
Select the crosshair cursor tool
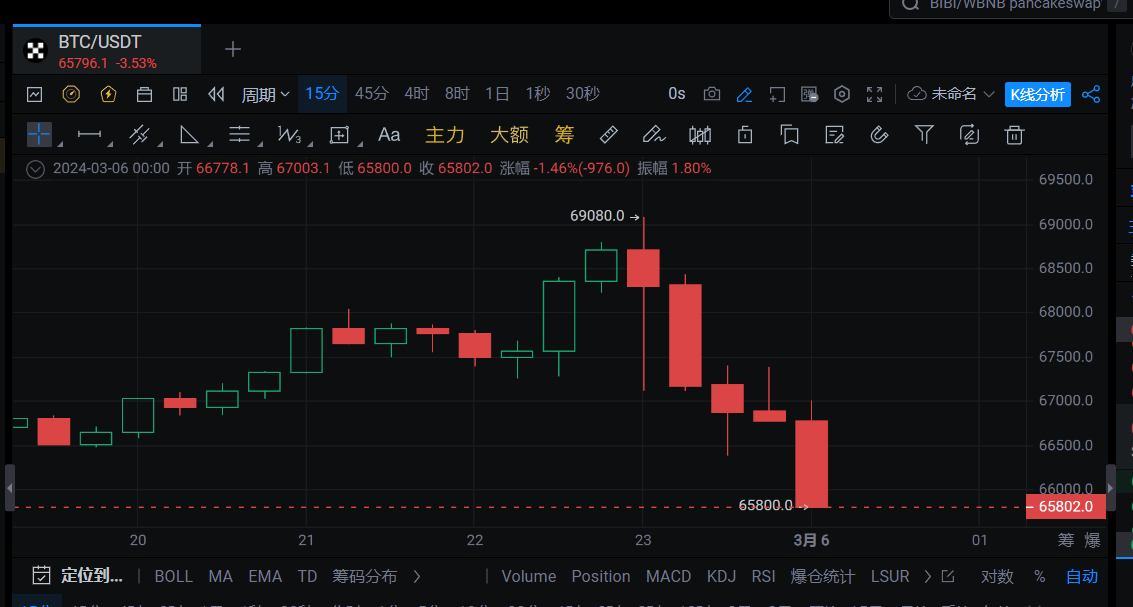click(x=39, y=134)
